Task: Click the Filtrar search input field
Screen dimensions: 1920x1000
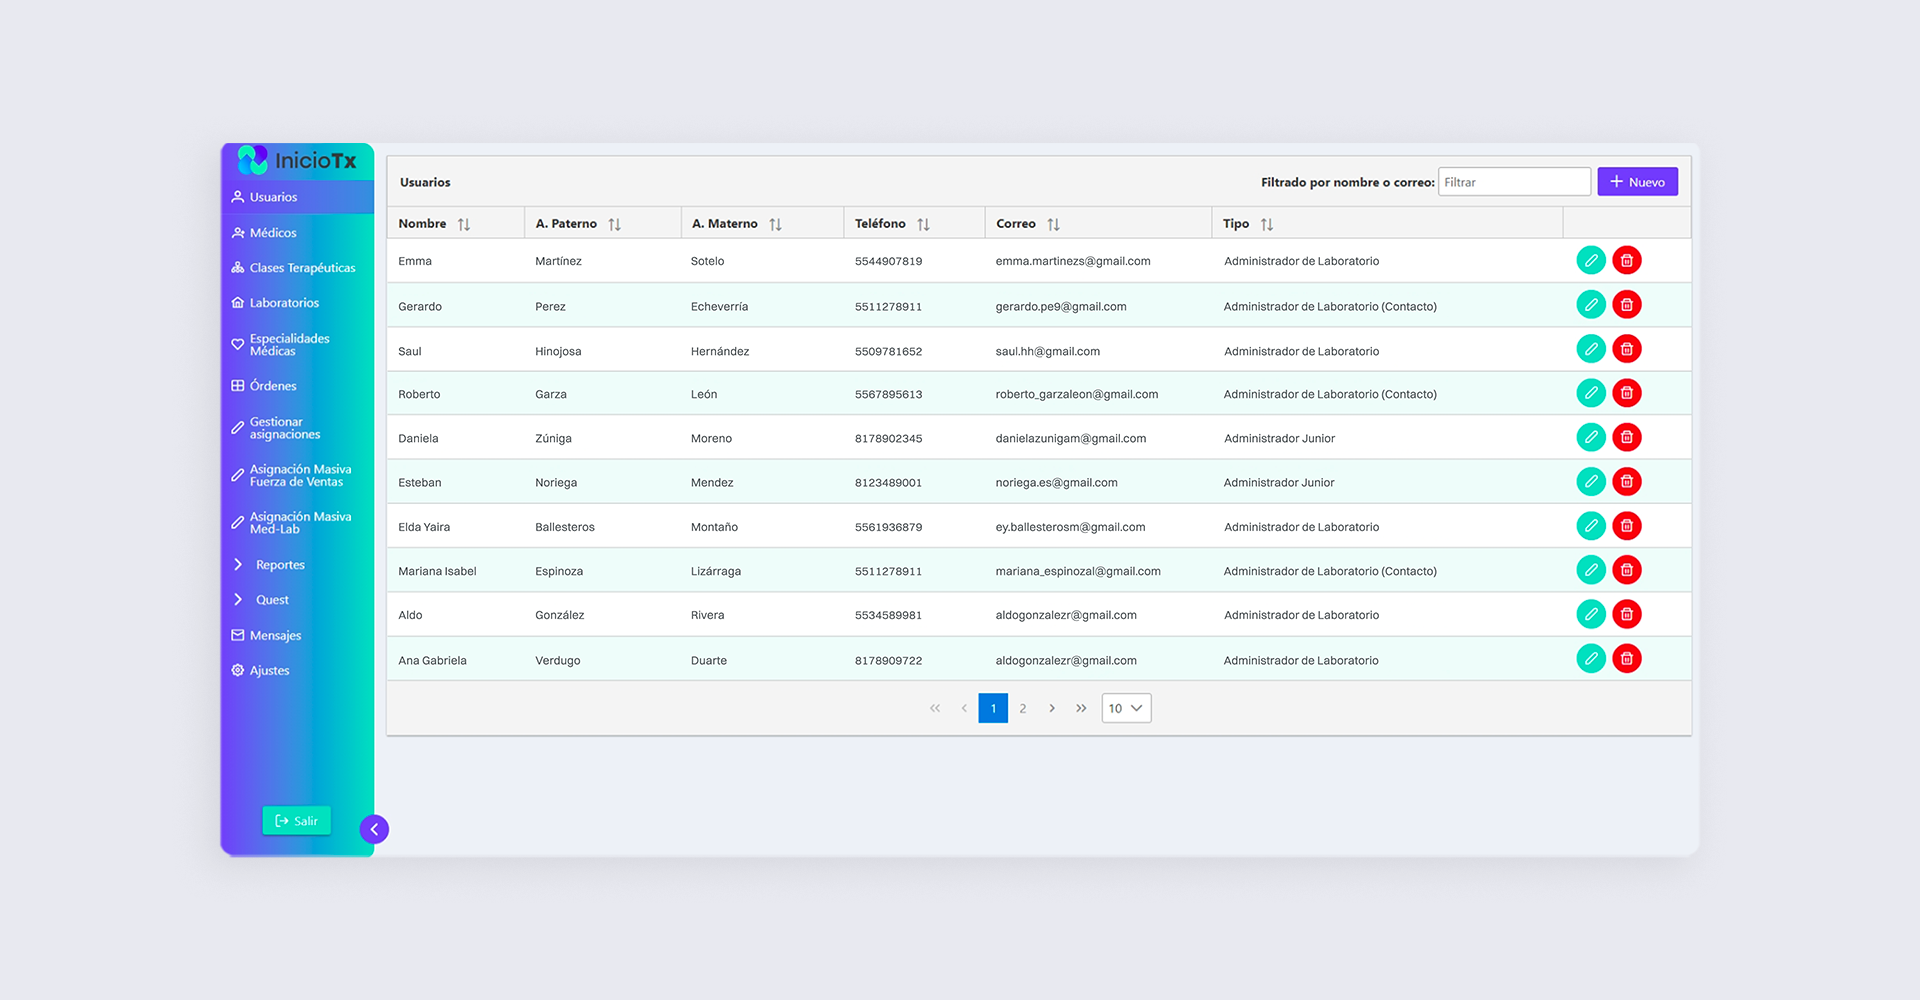Action: pyautogui.click(x=1513, y=182)
